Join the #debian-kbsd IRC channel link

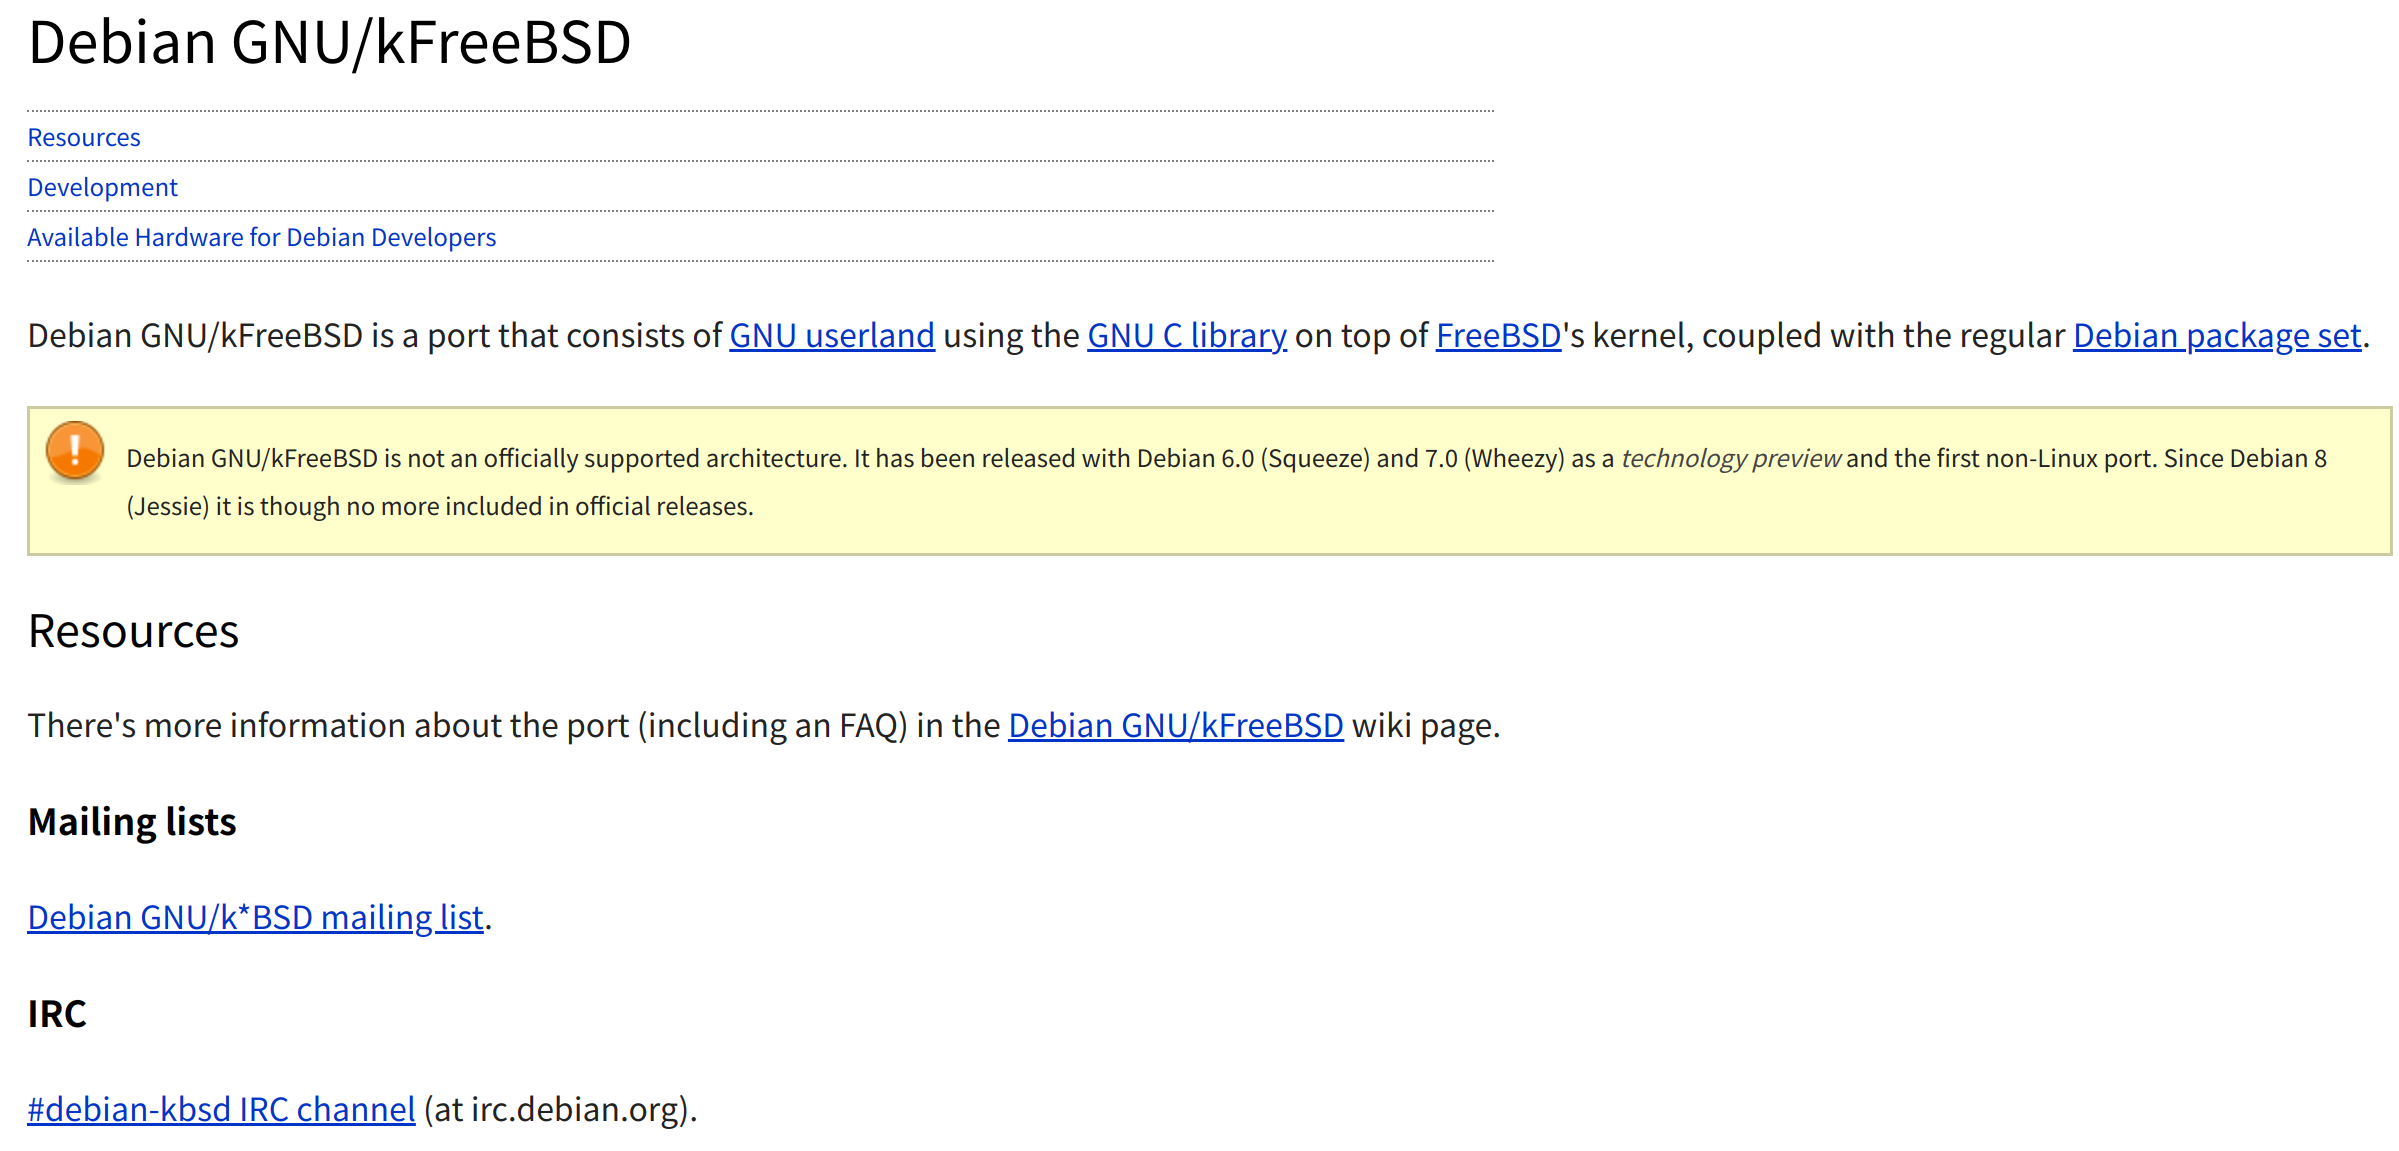point(221,1109)
